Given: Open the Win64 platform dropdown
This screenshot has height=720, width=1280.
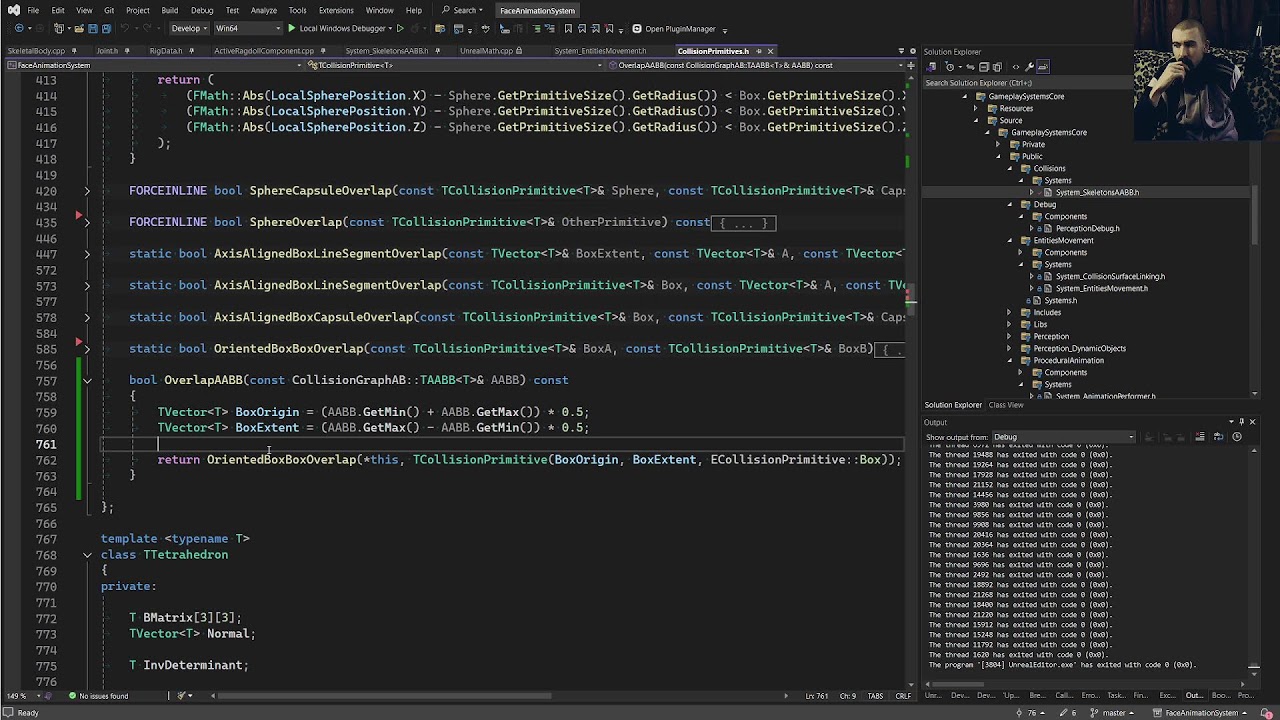Looking at the screenshot, I should click(247, 28).
